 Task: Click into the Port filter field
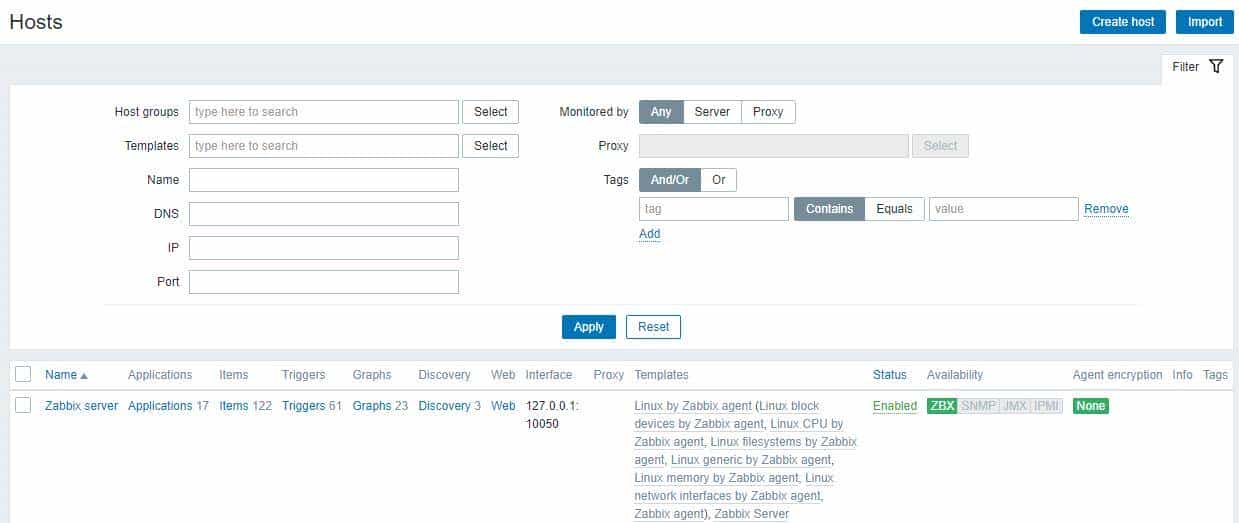(x=324, y=282)
